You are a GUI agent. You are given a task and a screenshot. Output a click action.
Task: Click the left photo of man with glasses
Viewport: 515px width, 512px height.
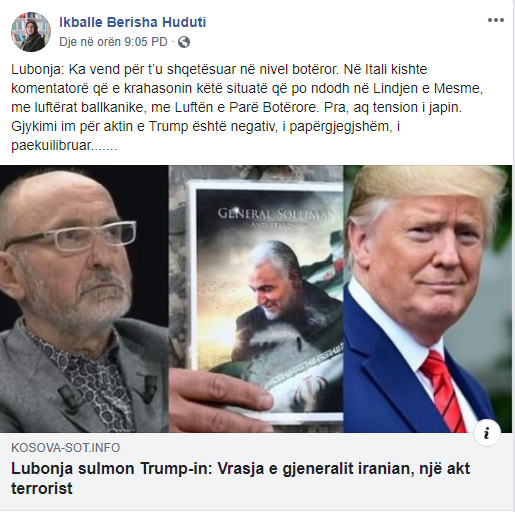84,299
